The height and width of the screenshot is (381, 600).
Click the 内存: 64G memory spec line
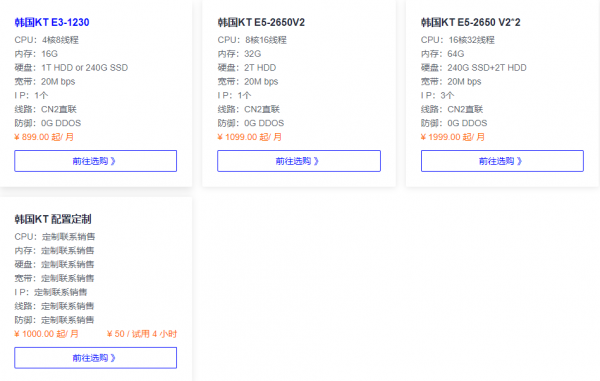tap(442, 54)
